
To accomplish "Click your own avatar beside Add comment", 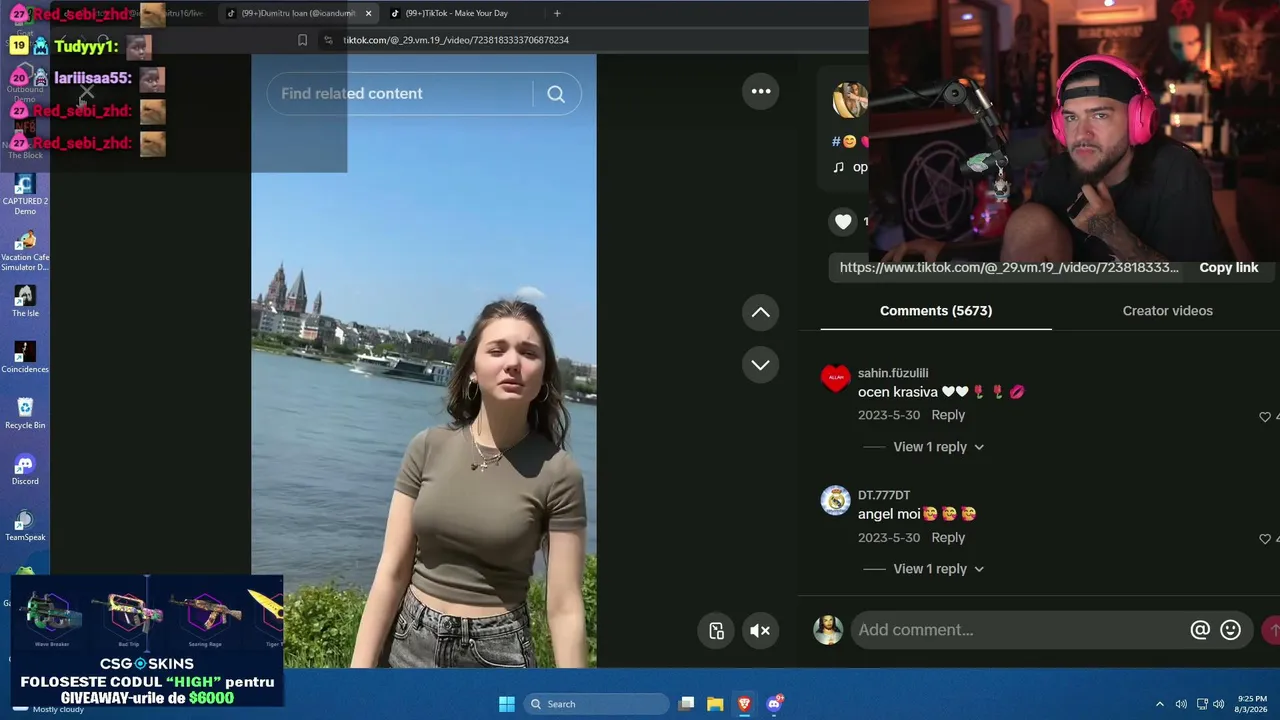I will (828, 630).
